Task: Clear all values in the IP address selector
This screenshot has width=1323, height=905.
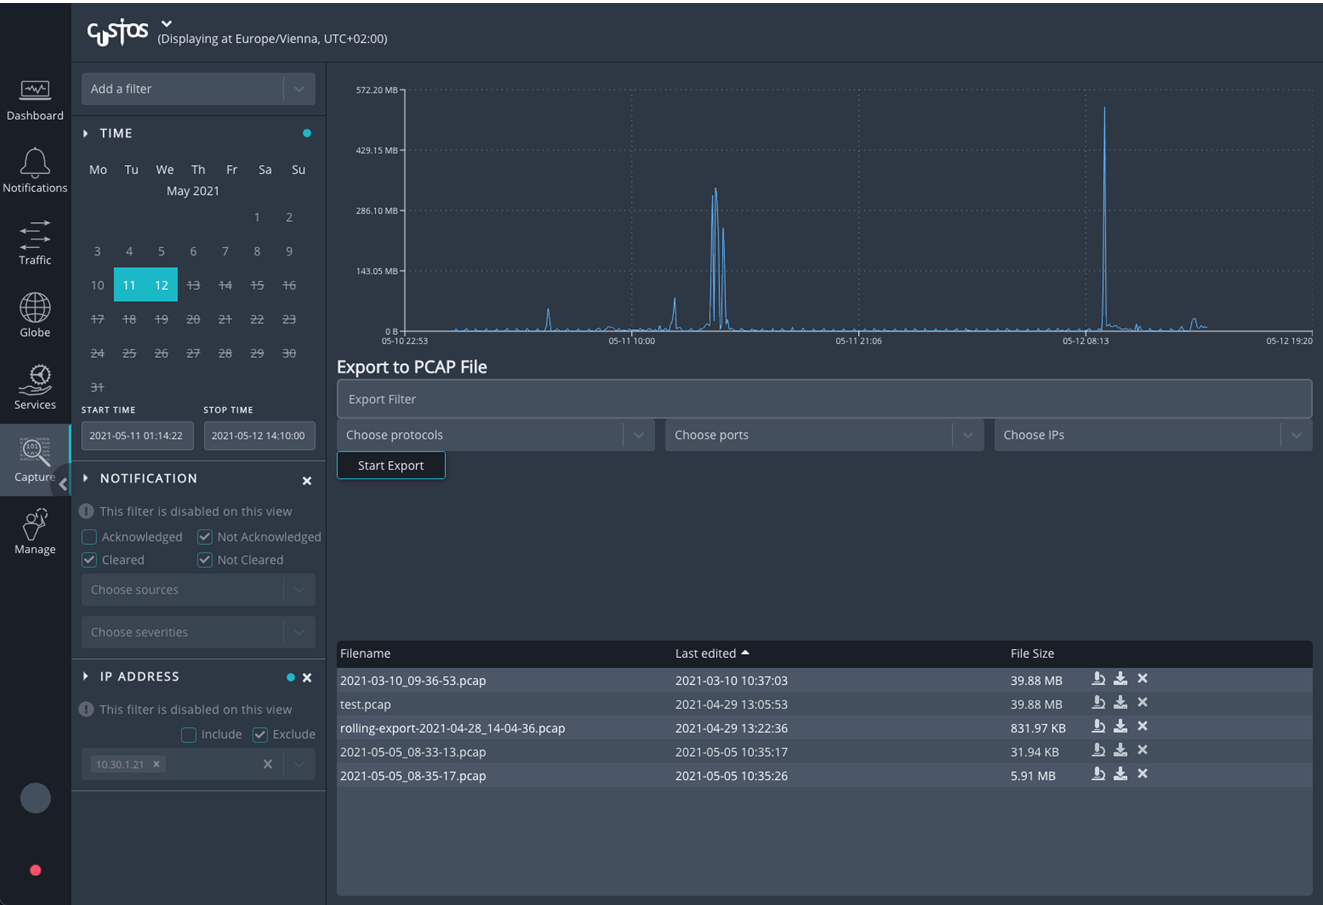Action: click(x=267, y=764)
